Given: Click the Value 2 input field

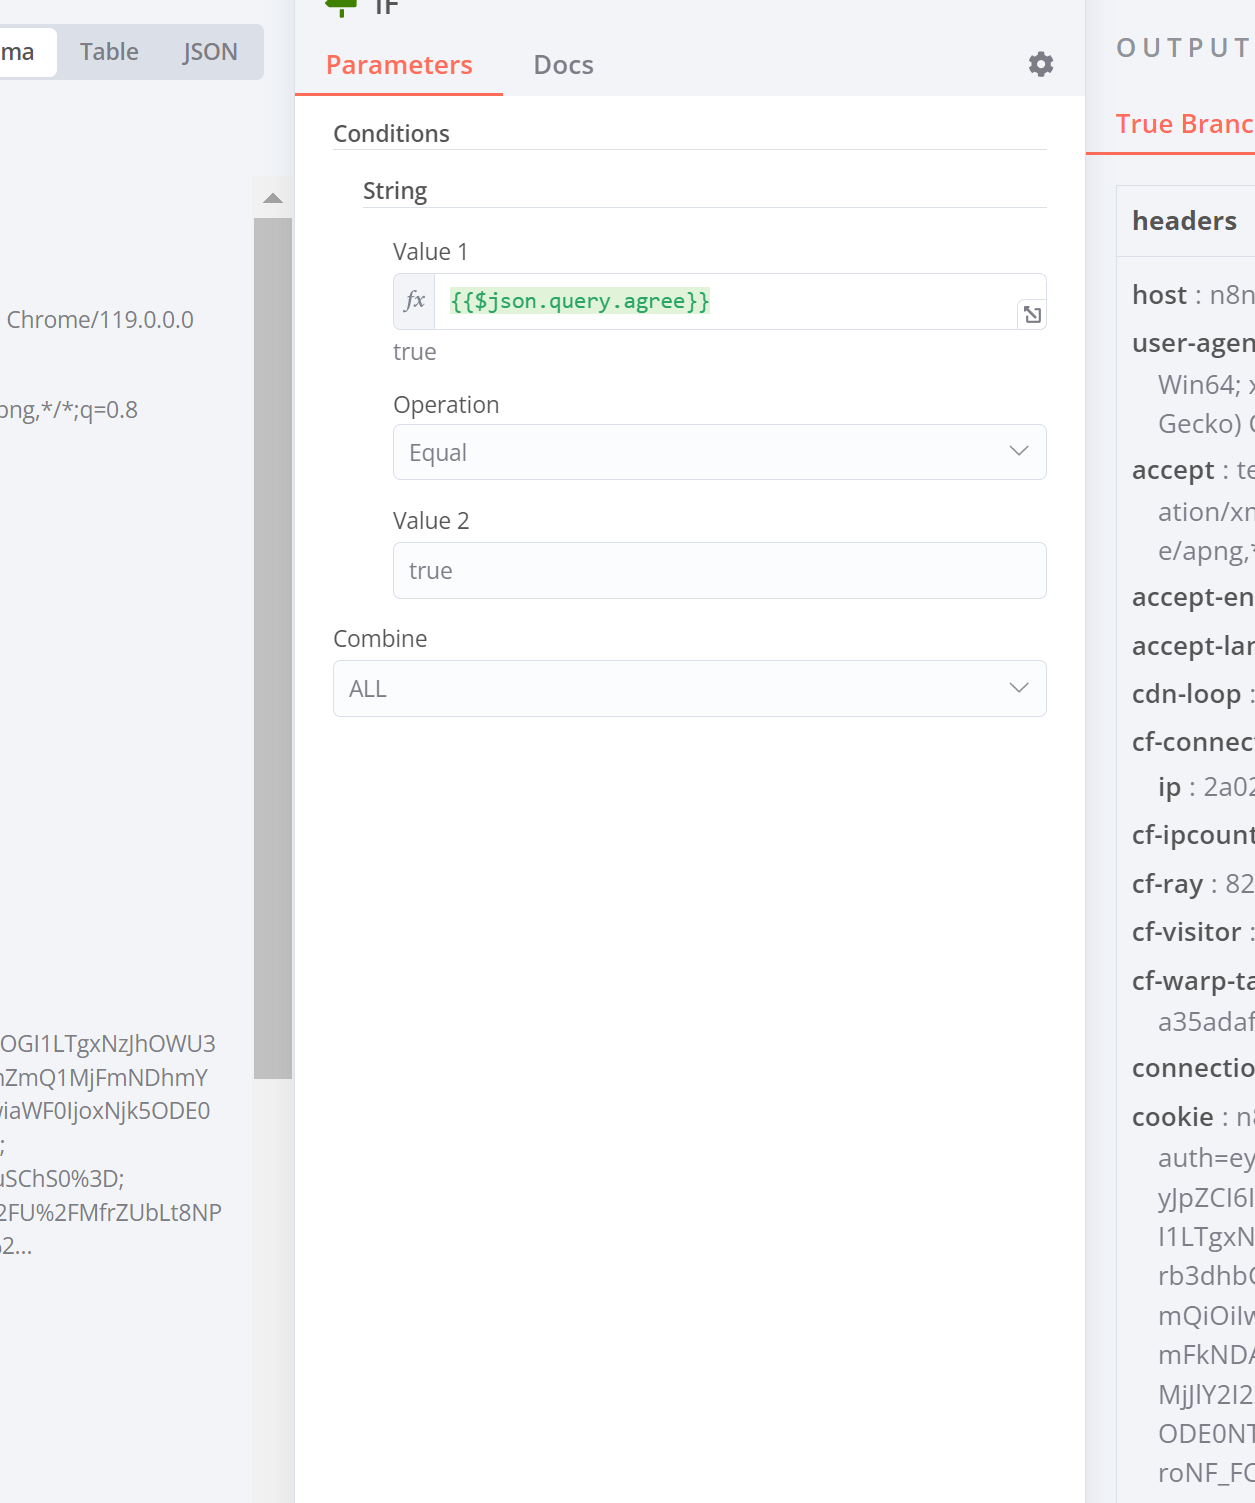Looking at the screenshot, I should click(x=719, y=570).
